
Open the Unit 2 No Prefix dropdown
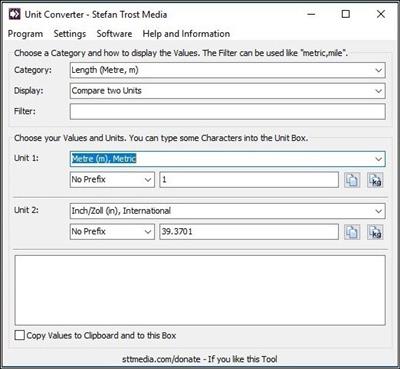tap(112, 232)
